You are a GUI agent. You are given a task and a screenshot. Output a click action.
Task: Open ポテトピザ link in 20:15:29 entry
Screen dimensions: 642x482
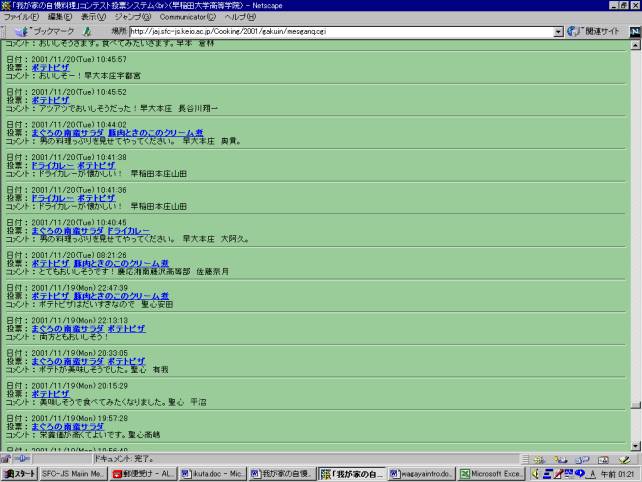pyautogui.click(x=50, y=394)
